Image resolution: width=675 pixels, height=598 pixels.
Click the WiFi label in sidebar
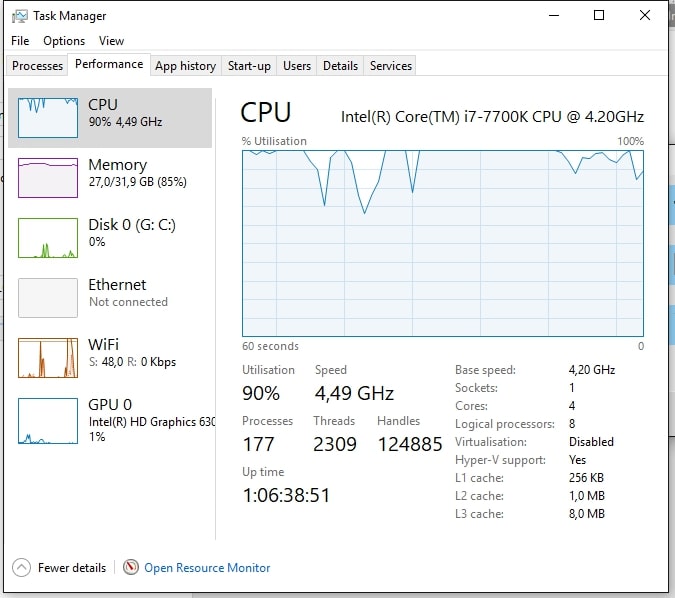103,344
